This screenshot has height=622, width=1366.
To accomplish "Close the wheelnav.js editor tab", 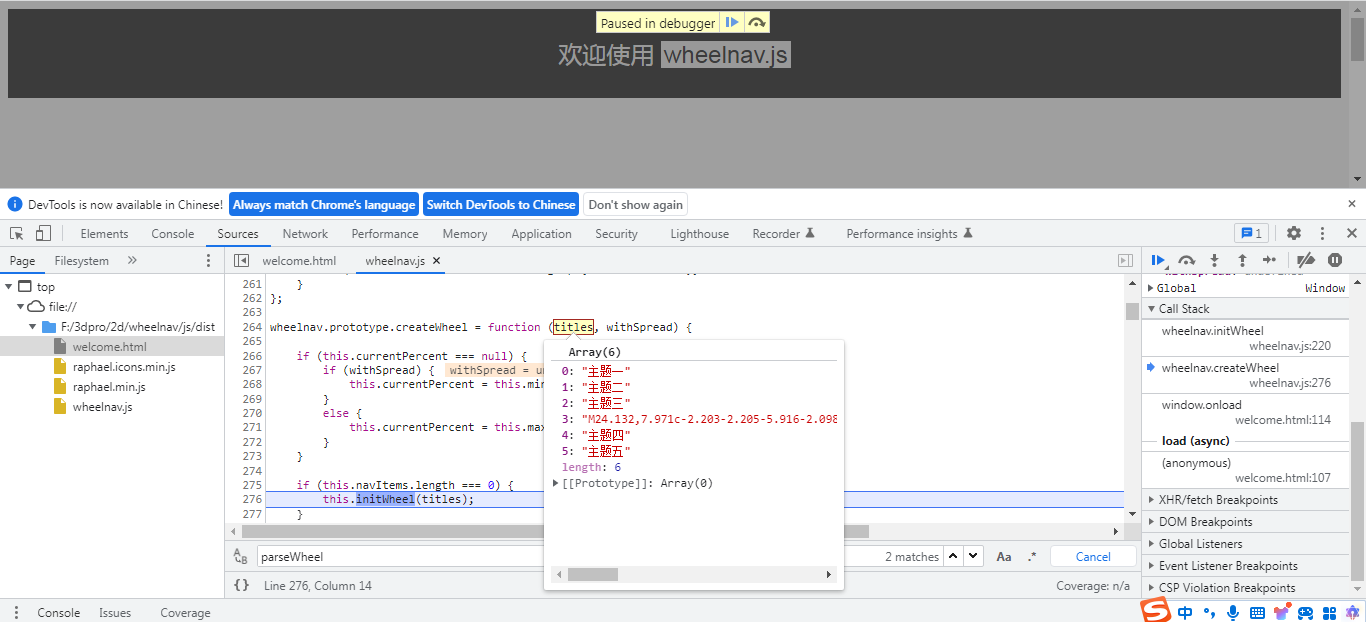I will (437, 261).
